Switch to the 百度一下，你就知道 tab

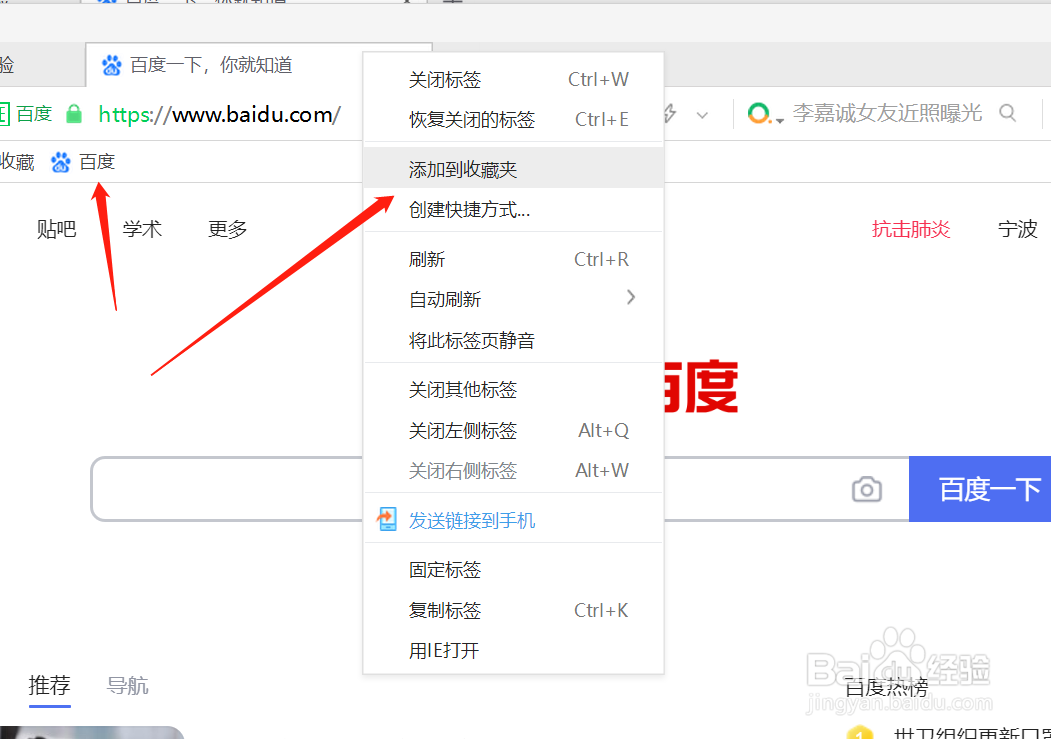225,65
